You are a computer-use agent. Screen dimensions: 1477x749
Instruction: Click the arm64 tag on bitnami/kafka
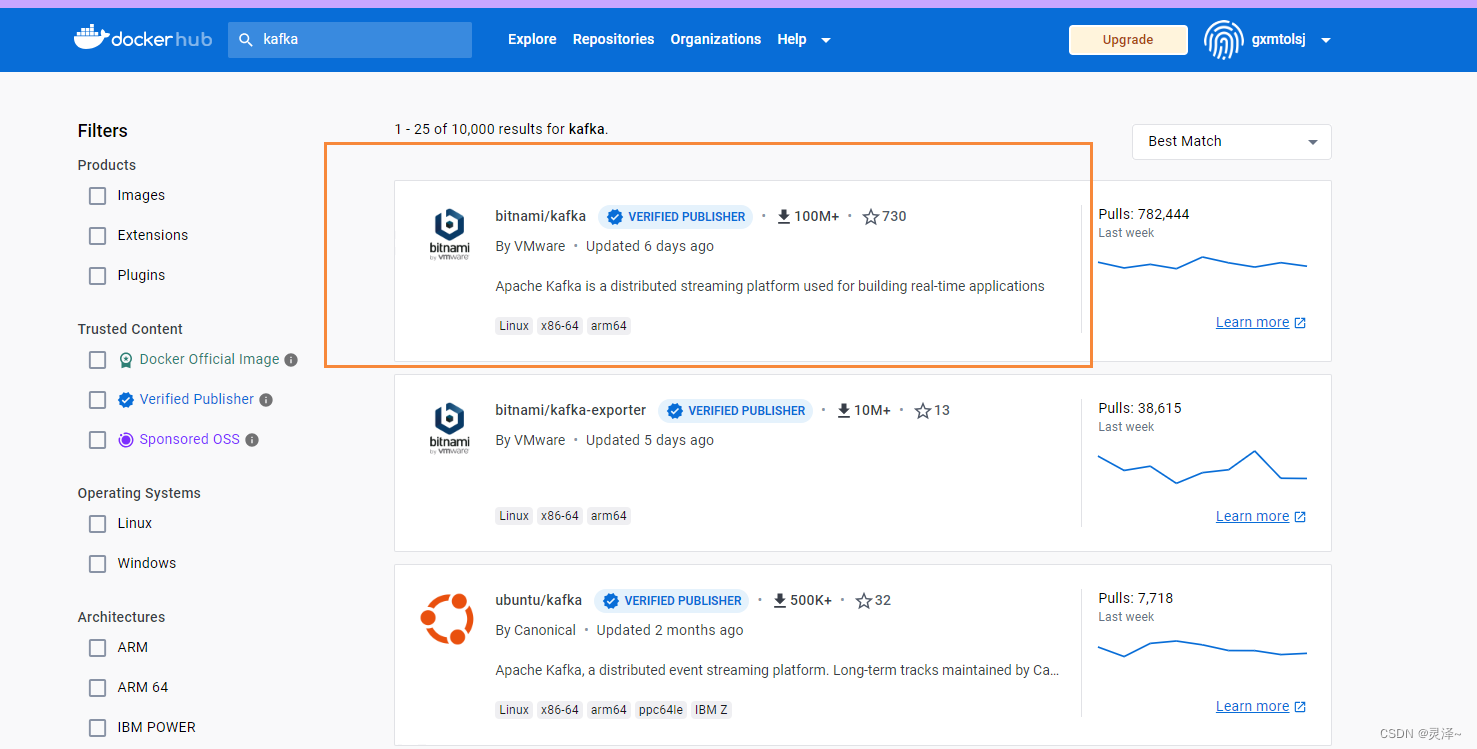click(x=609, y=327)
